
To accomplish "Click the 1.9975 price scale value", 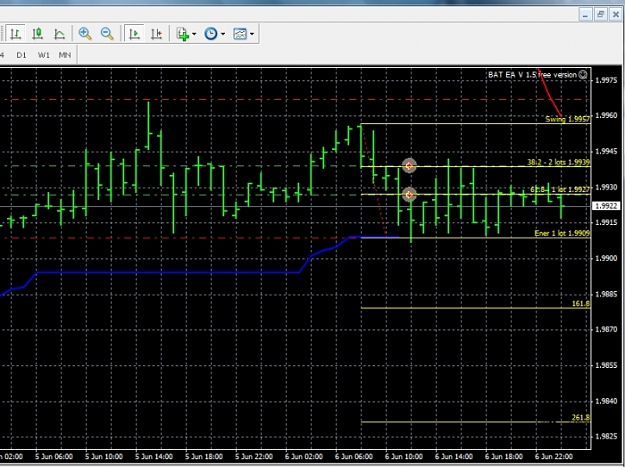I will coord(606,80).
